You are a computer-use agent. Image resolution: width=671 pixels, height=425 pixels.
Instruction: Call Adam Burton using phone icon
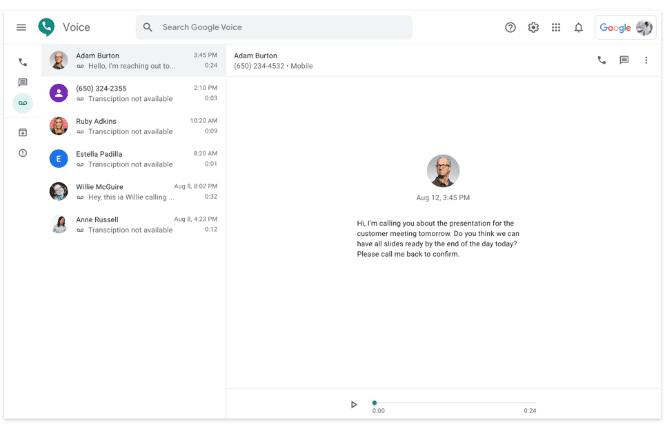[x=602, y=60]
